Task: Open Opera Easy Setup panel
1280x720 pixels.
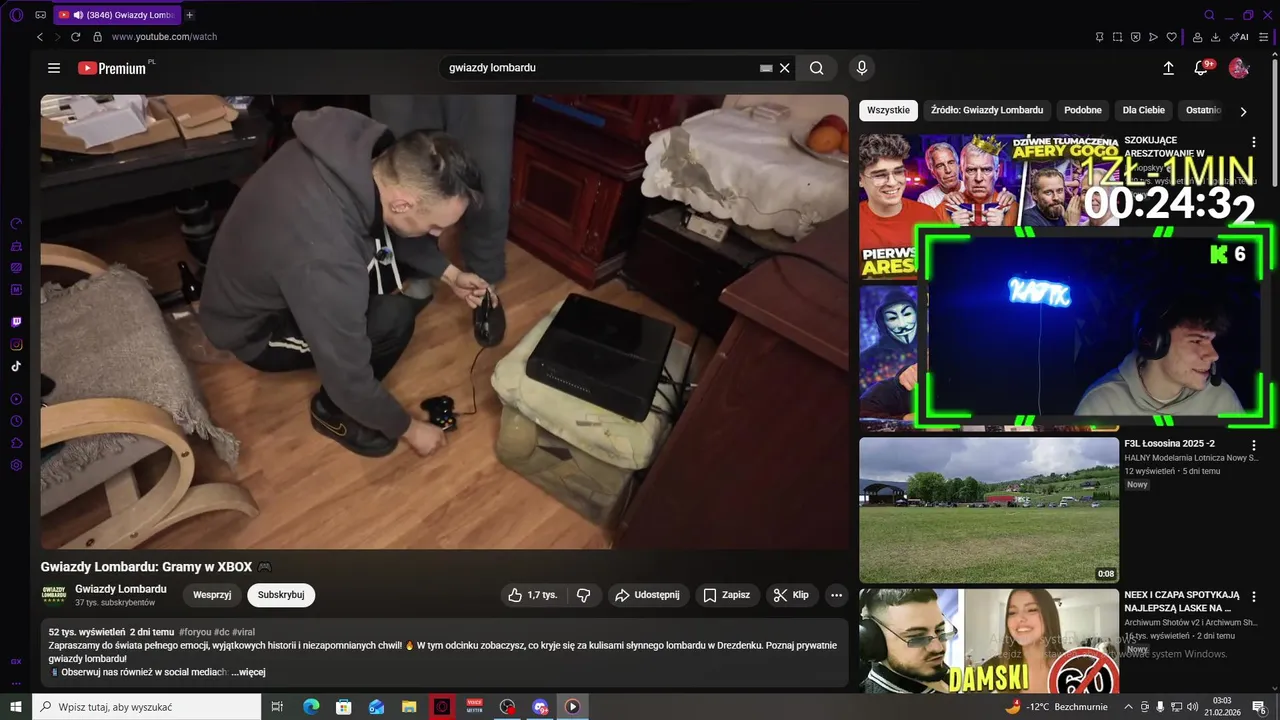Action: [1263, 37]
